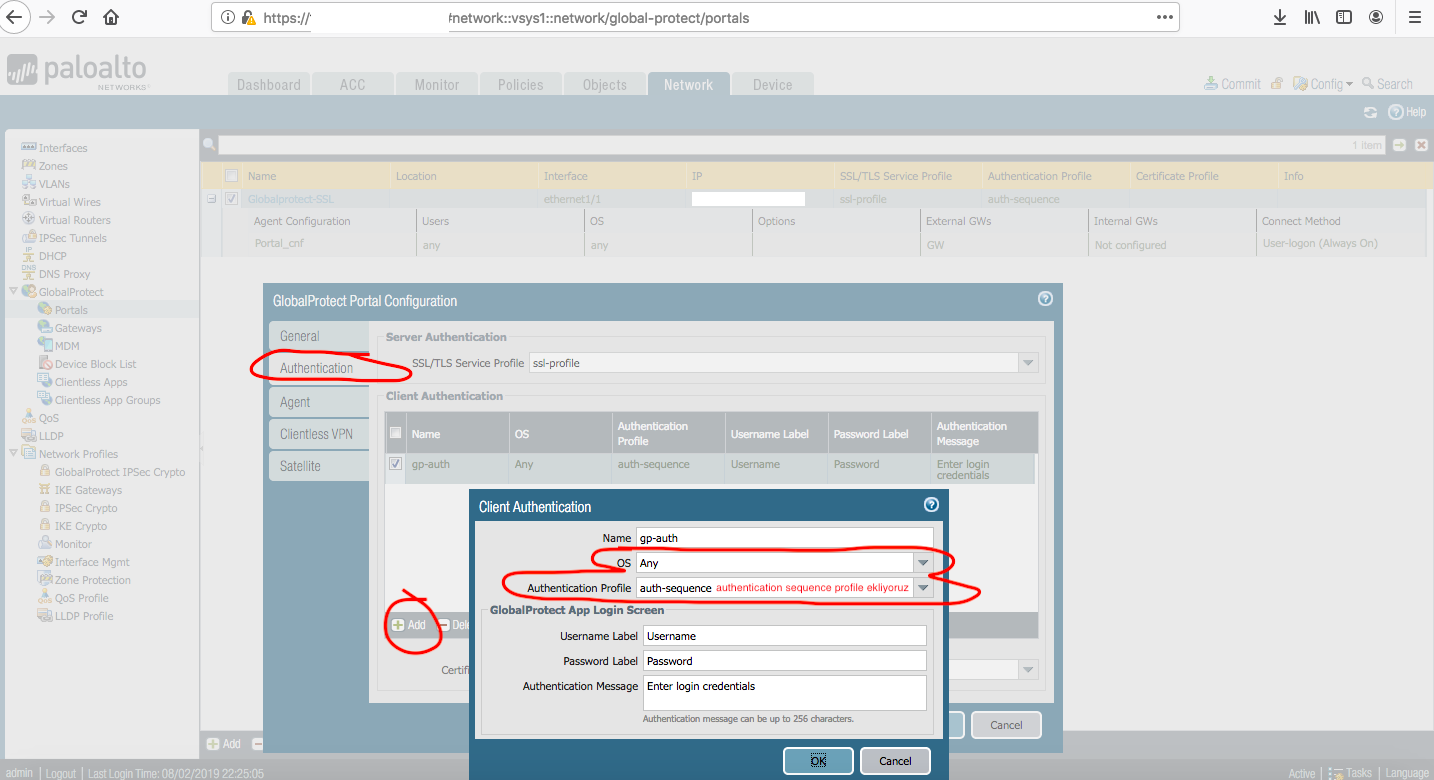Click the Username Label input field
1434x780 pixels.
[x=785, y=636]
